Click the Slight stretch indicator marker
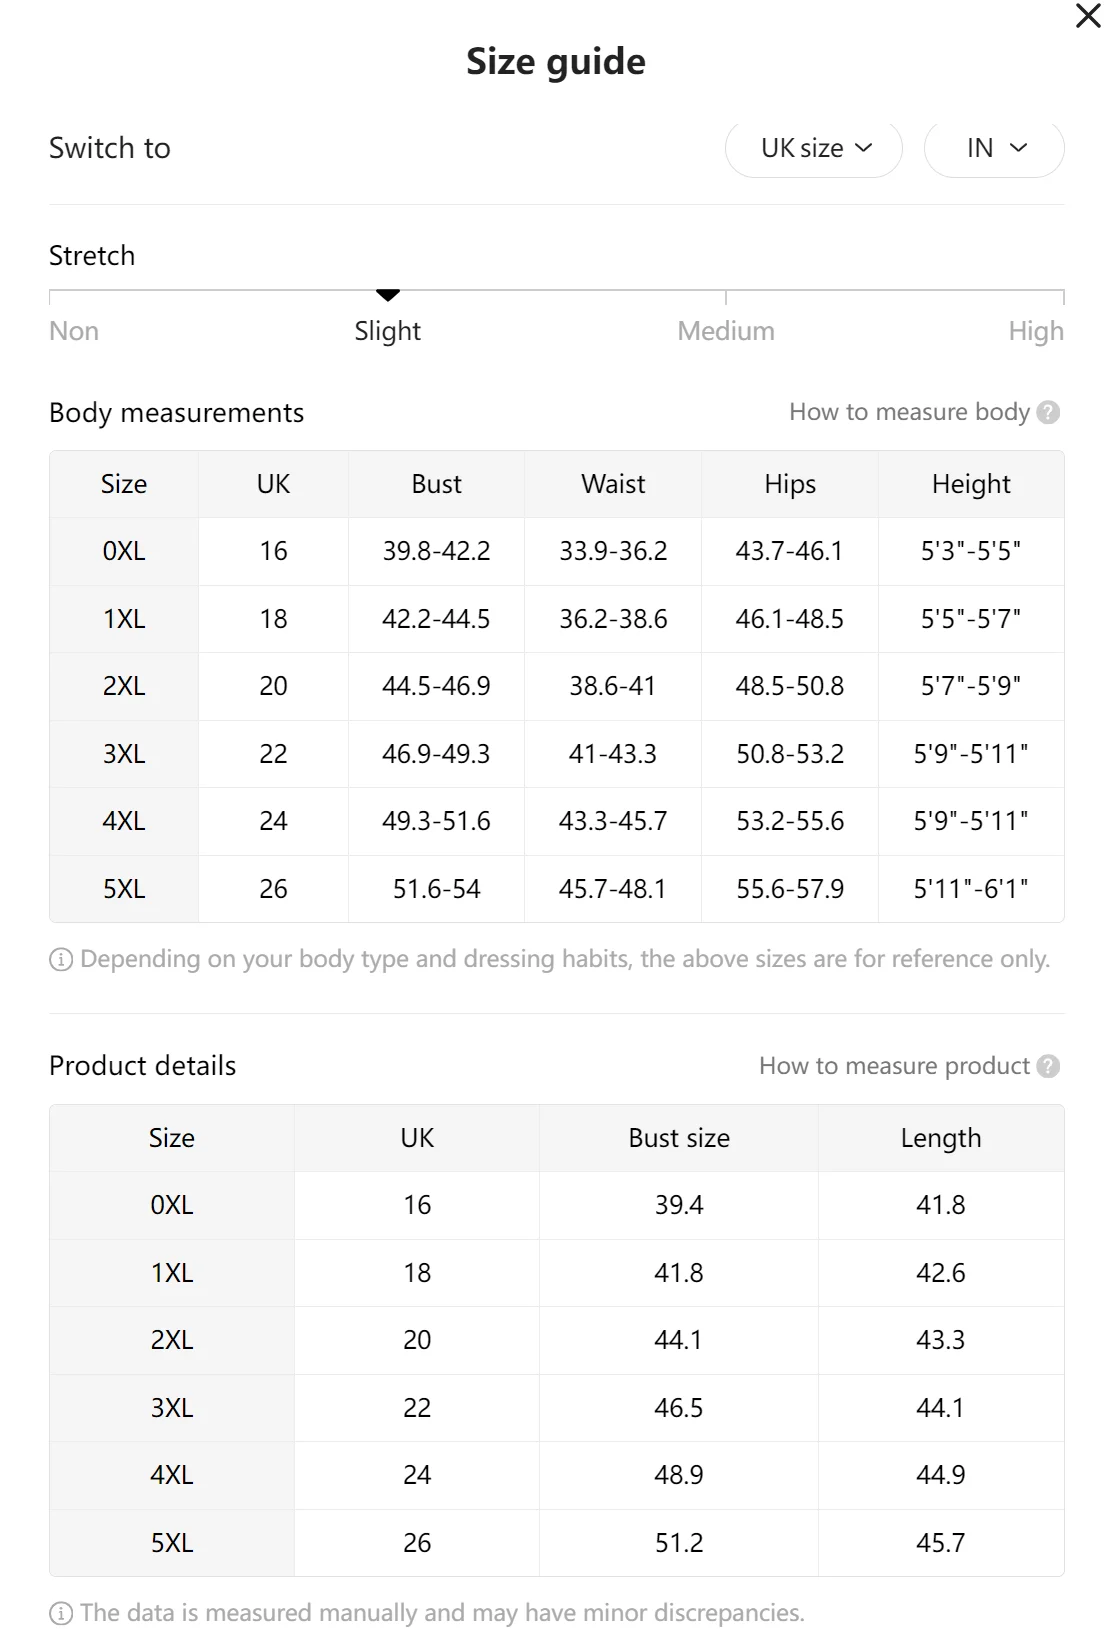This screenshot has width=1106, height=1629. (x=388, y=295)
